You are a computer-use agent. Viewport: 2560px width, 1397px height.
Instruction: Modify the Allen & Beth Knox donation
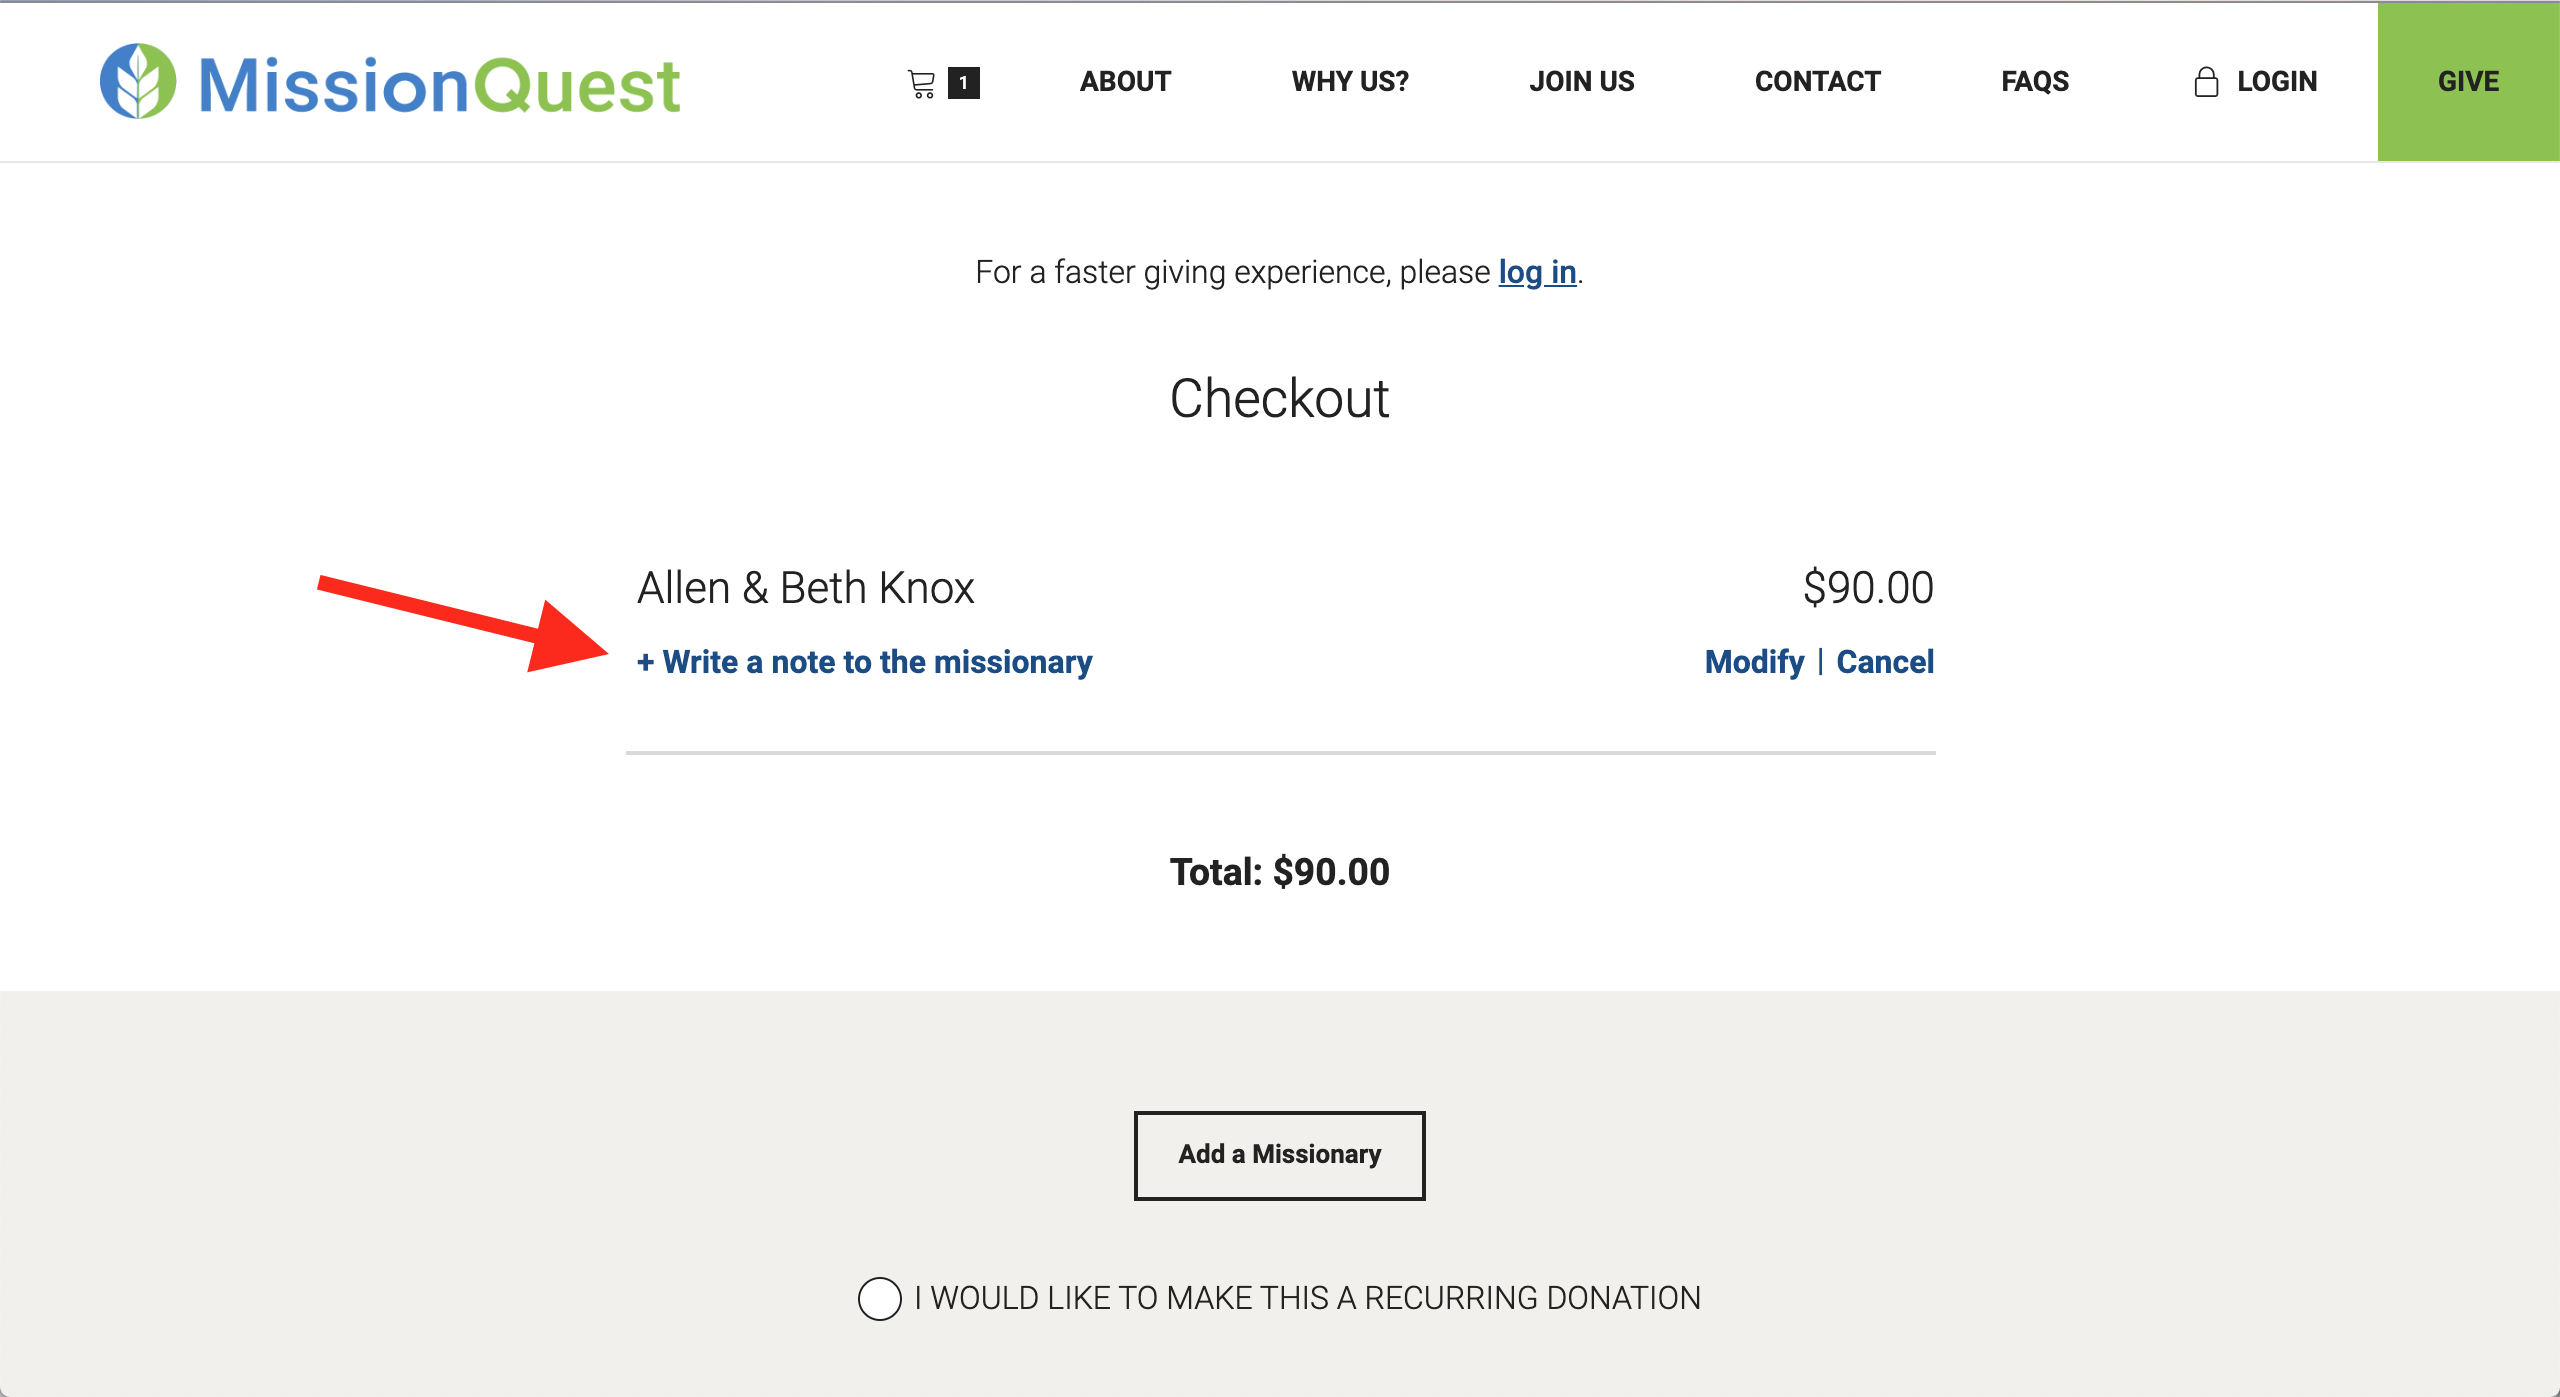click(x=1754, y=662)
